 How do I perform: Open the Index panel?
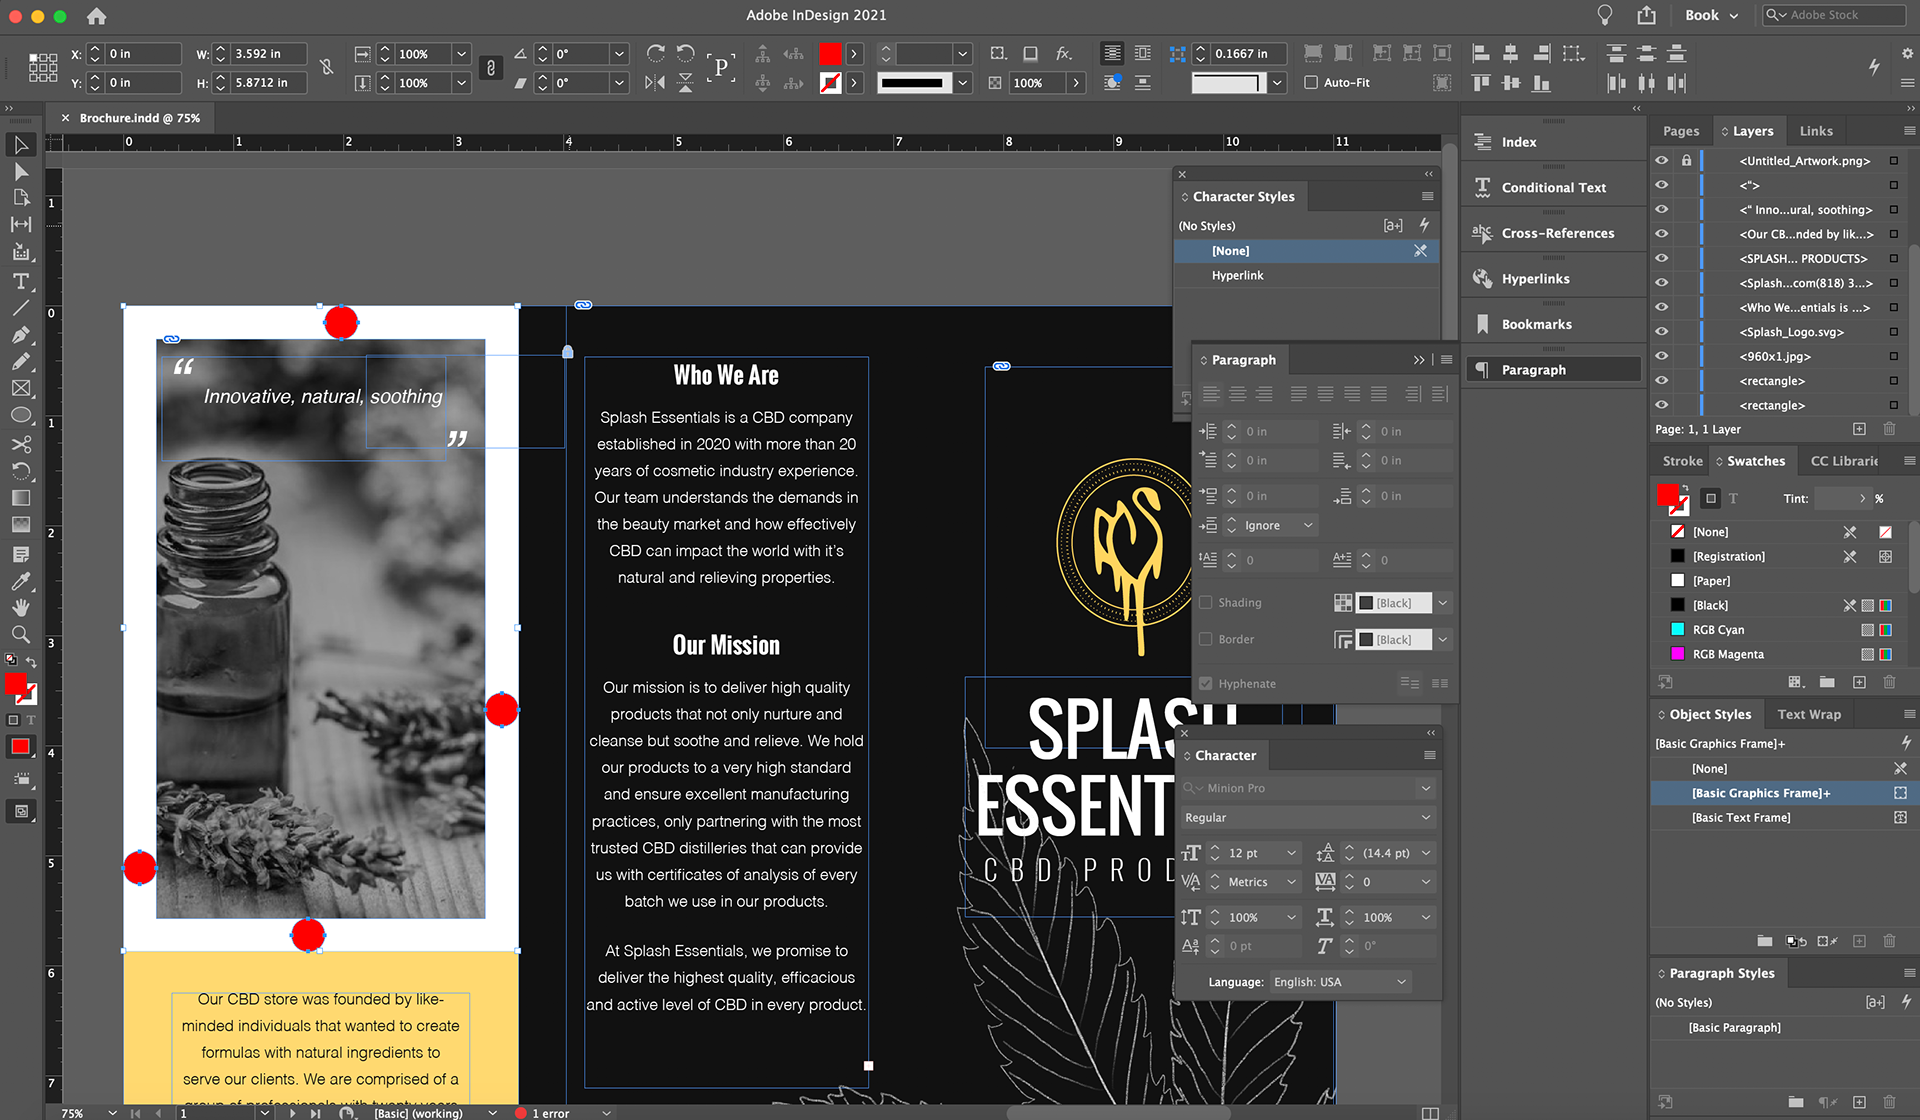(x=1554, y=142)
